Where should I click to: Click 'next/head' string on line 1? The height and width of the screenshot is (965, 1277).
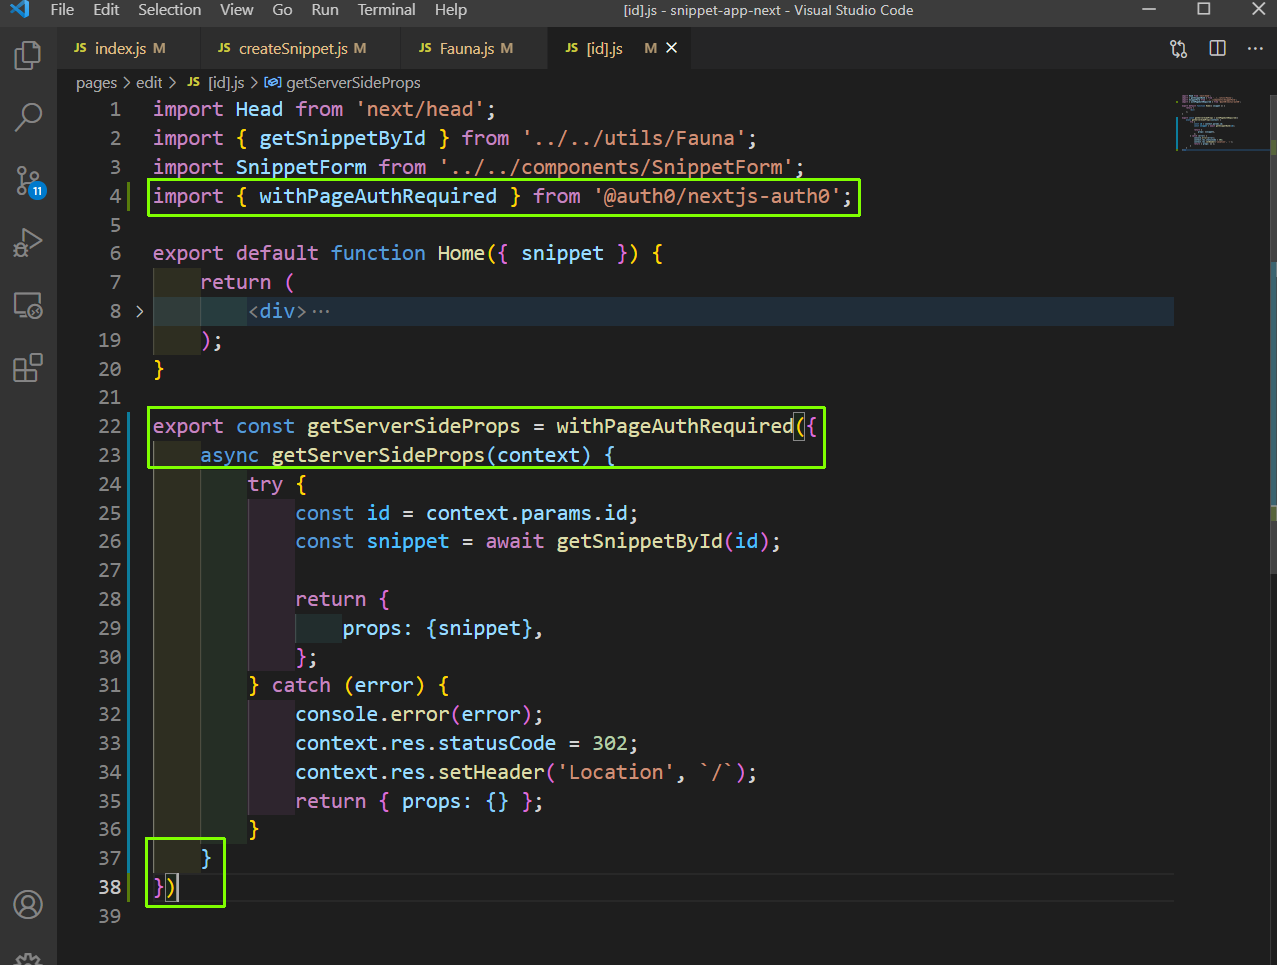pos(420,109)
